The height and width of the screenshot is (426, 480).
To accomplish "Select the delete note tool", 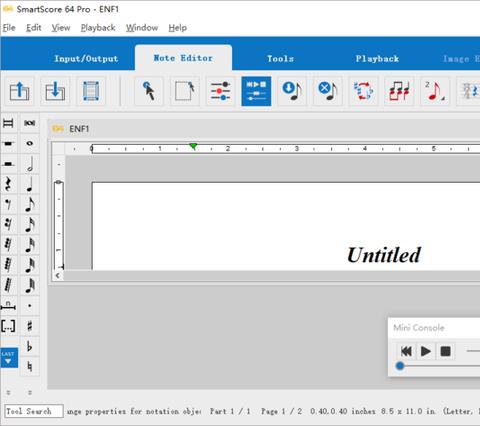I will (x=328, y=91).
